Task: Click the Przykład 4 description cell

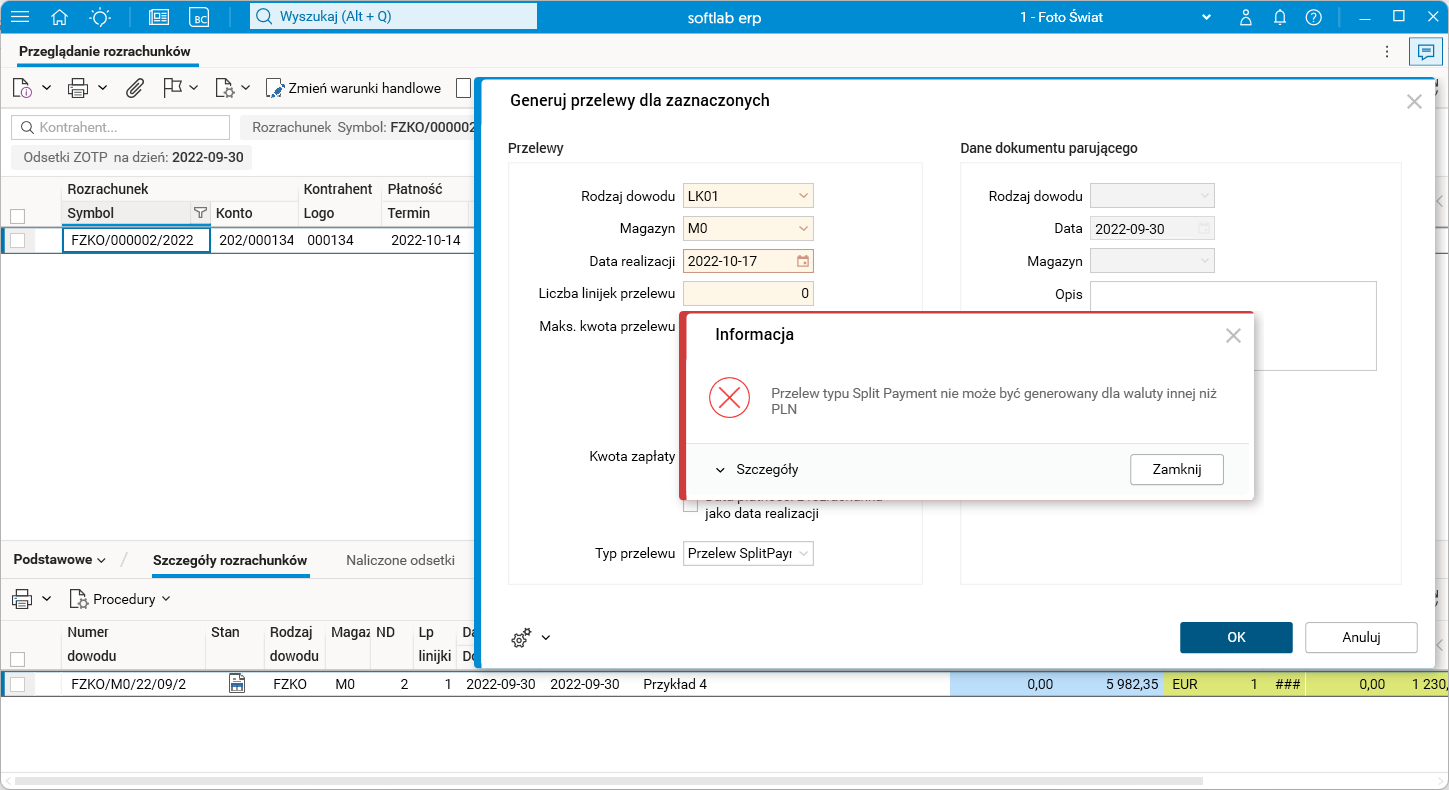Action: (675, 684)
